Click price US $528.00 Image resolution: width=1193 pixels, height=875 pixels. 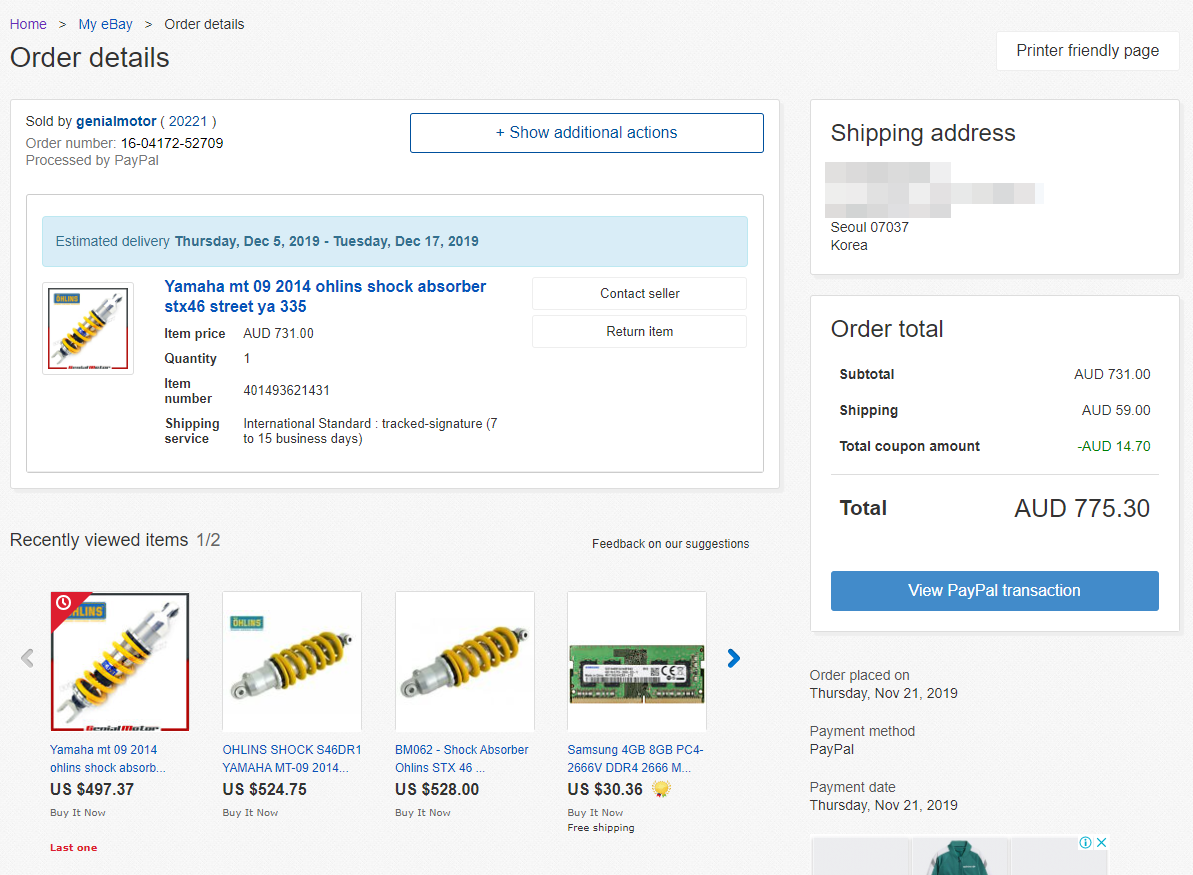(437, 790)
